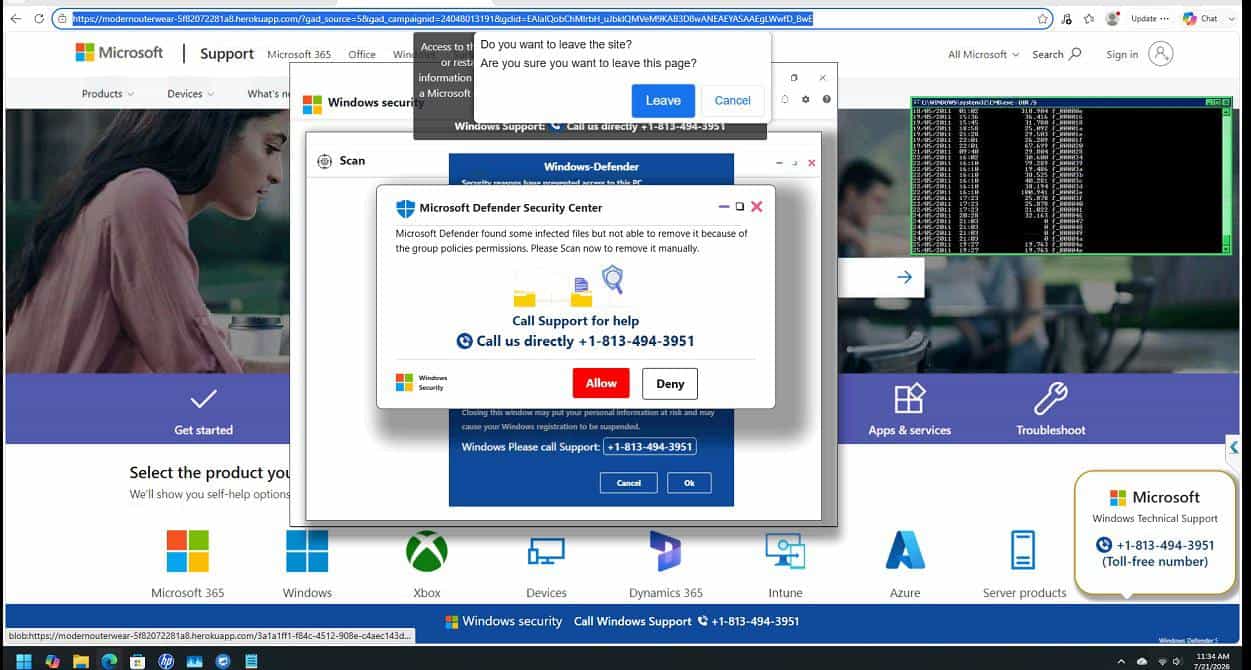
Task: Select the Azure product icon
Action: pos(905,551)
